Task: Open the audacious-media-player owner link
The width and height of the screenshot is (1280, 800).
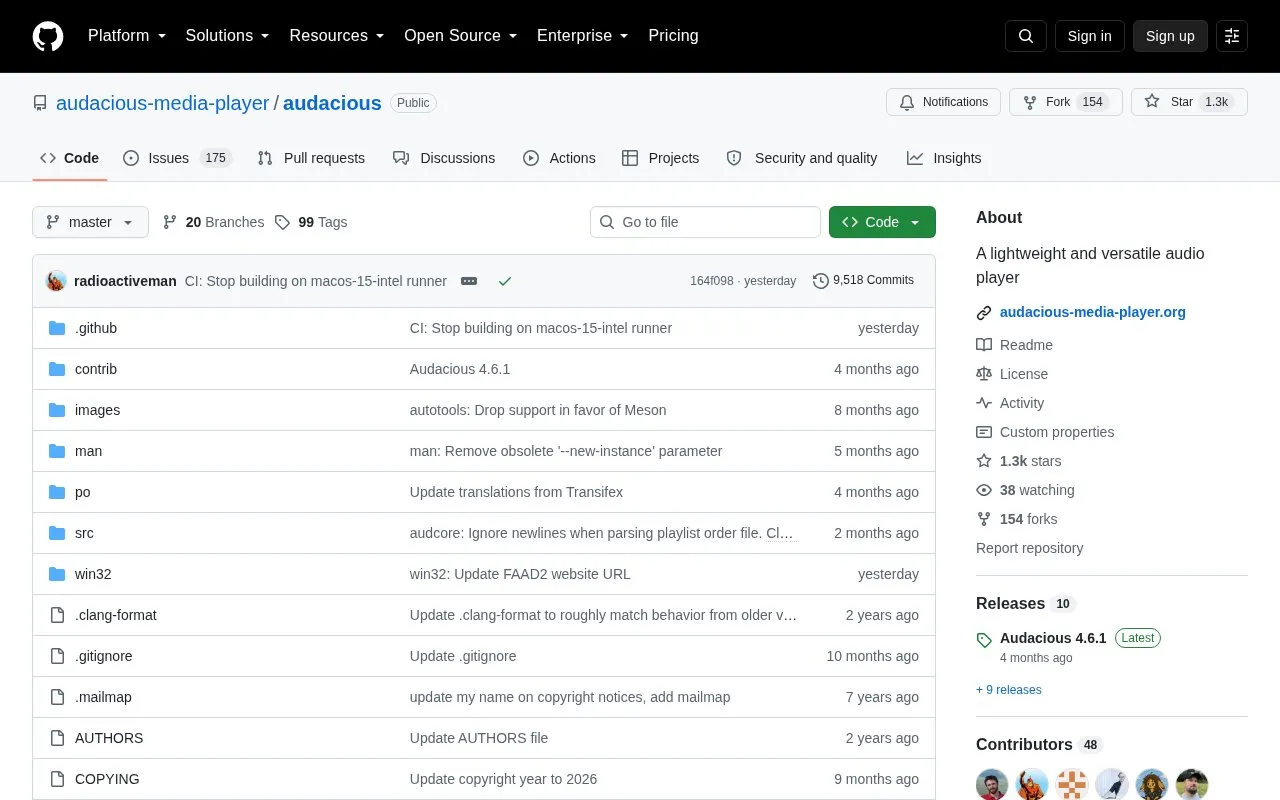Action: [x=163, y=103]
